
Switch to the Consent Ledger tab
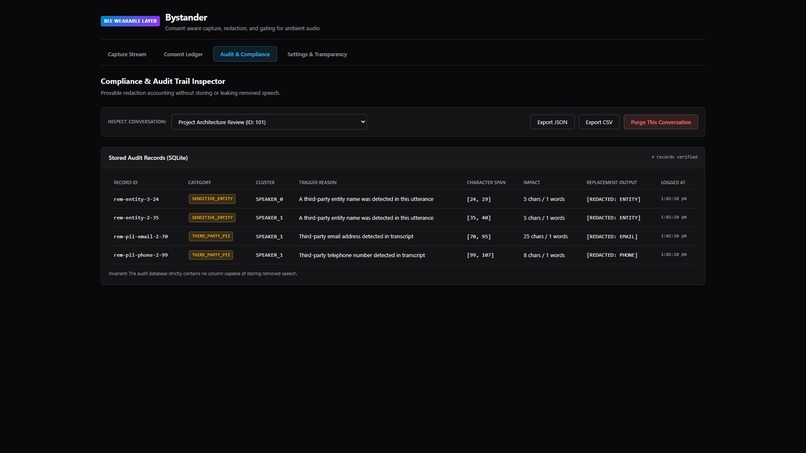point(183,54)
